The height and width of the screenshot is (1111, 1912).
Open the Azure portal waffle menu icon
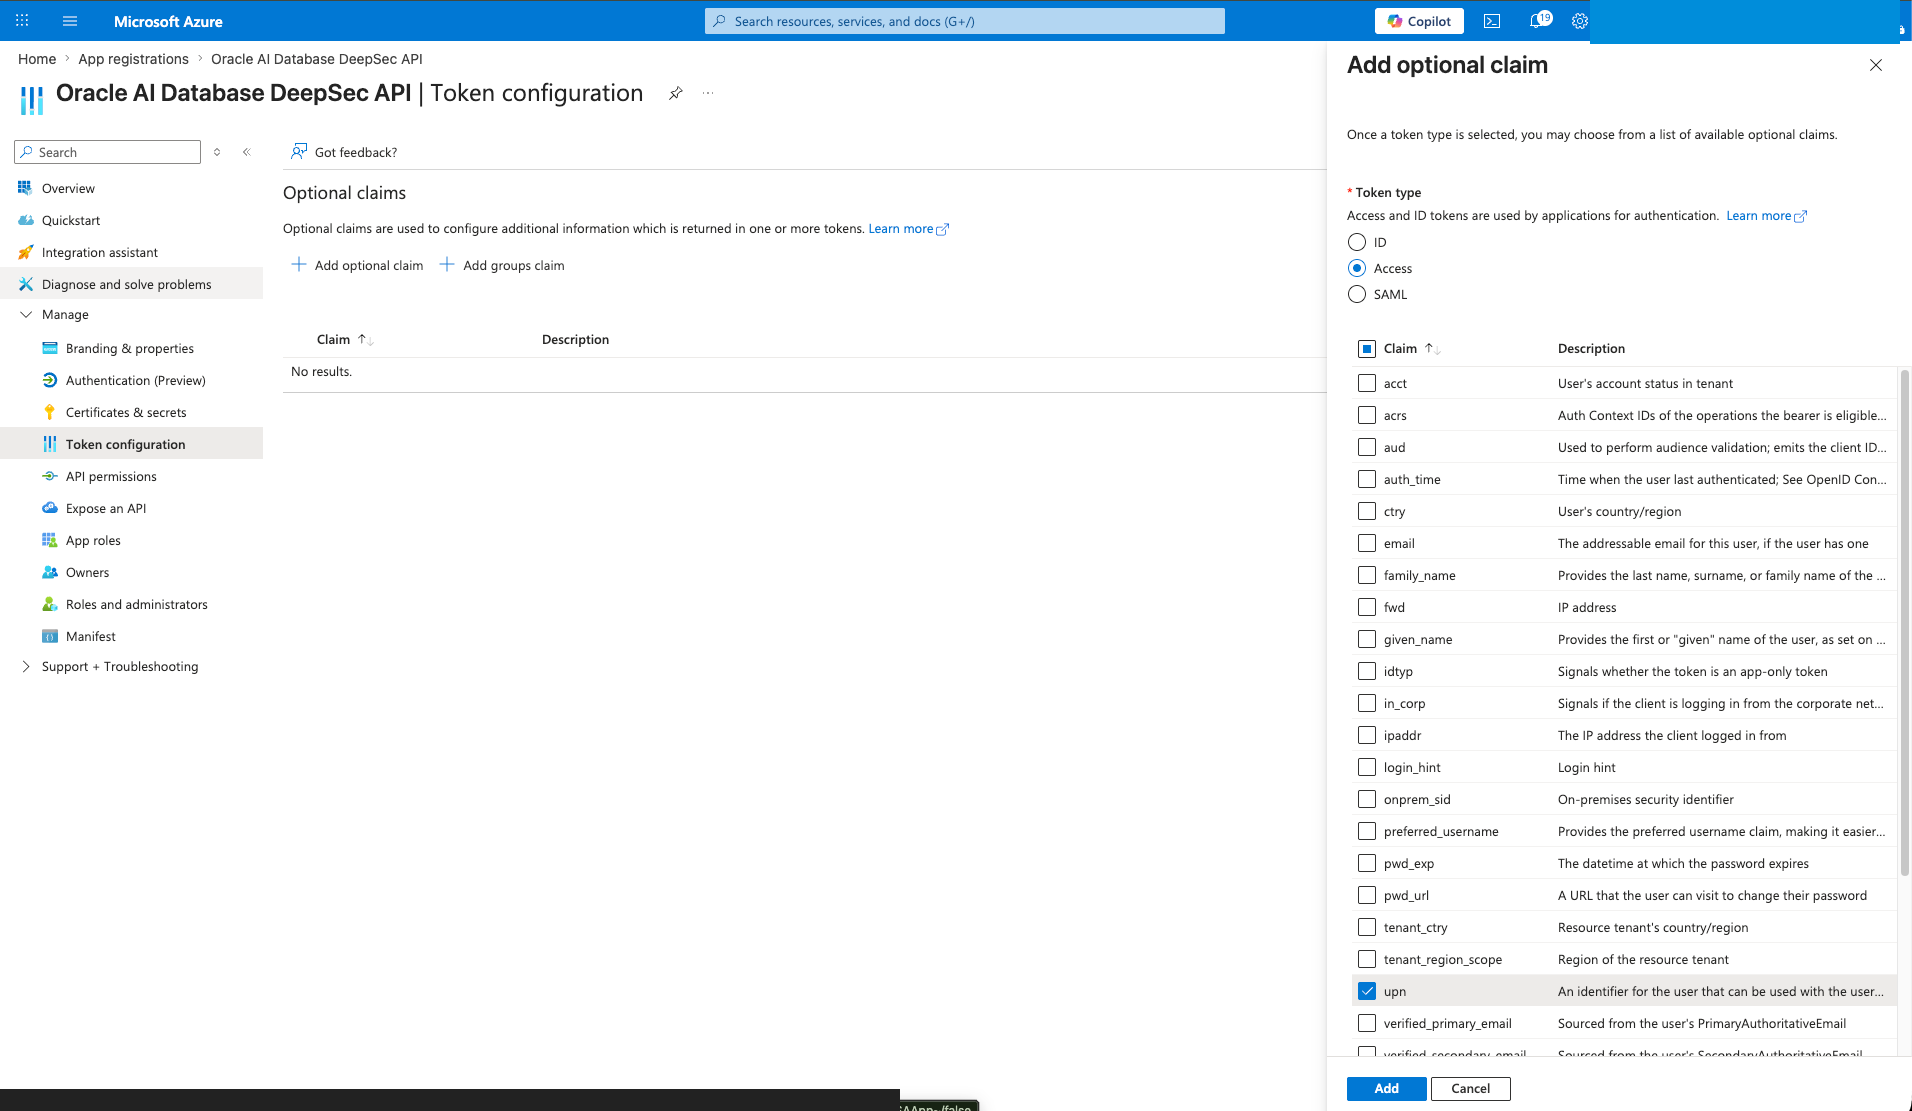22,20
